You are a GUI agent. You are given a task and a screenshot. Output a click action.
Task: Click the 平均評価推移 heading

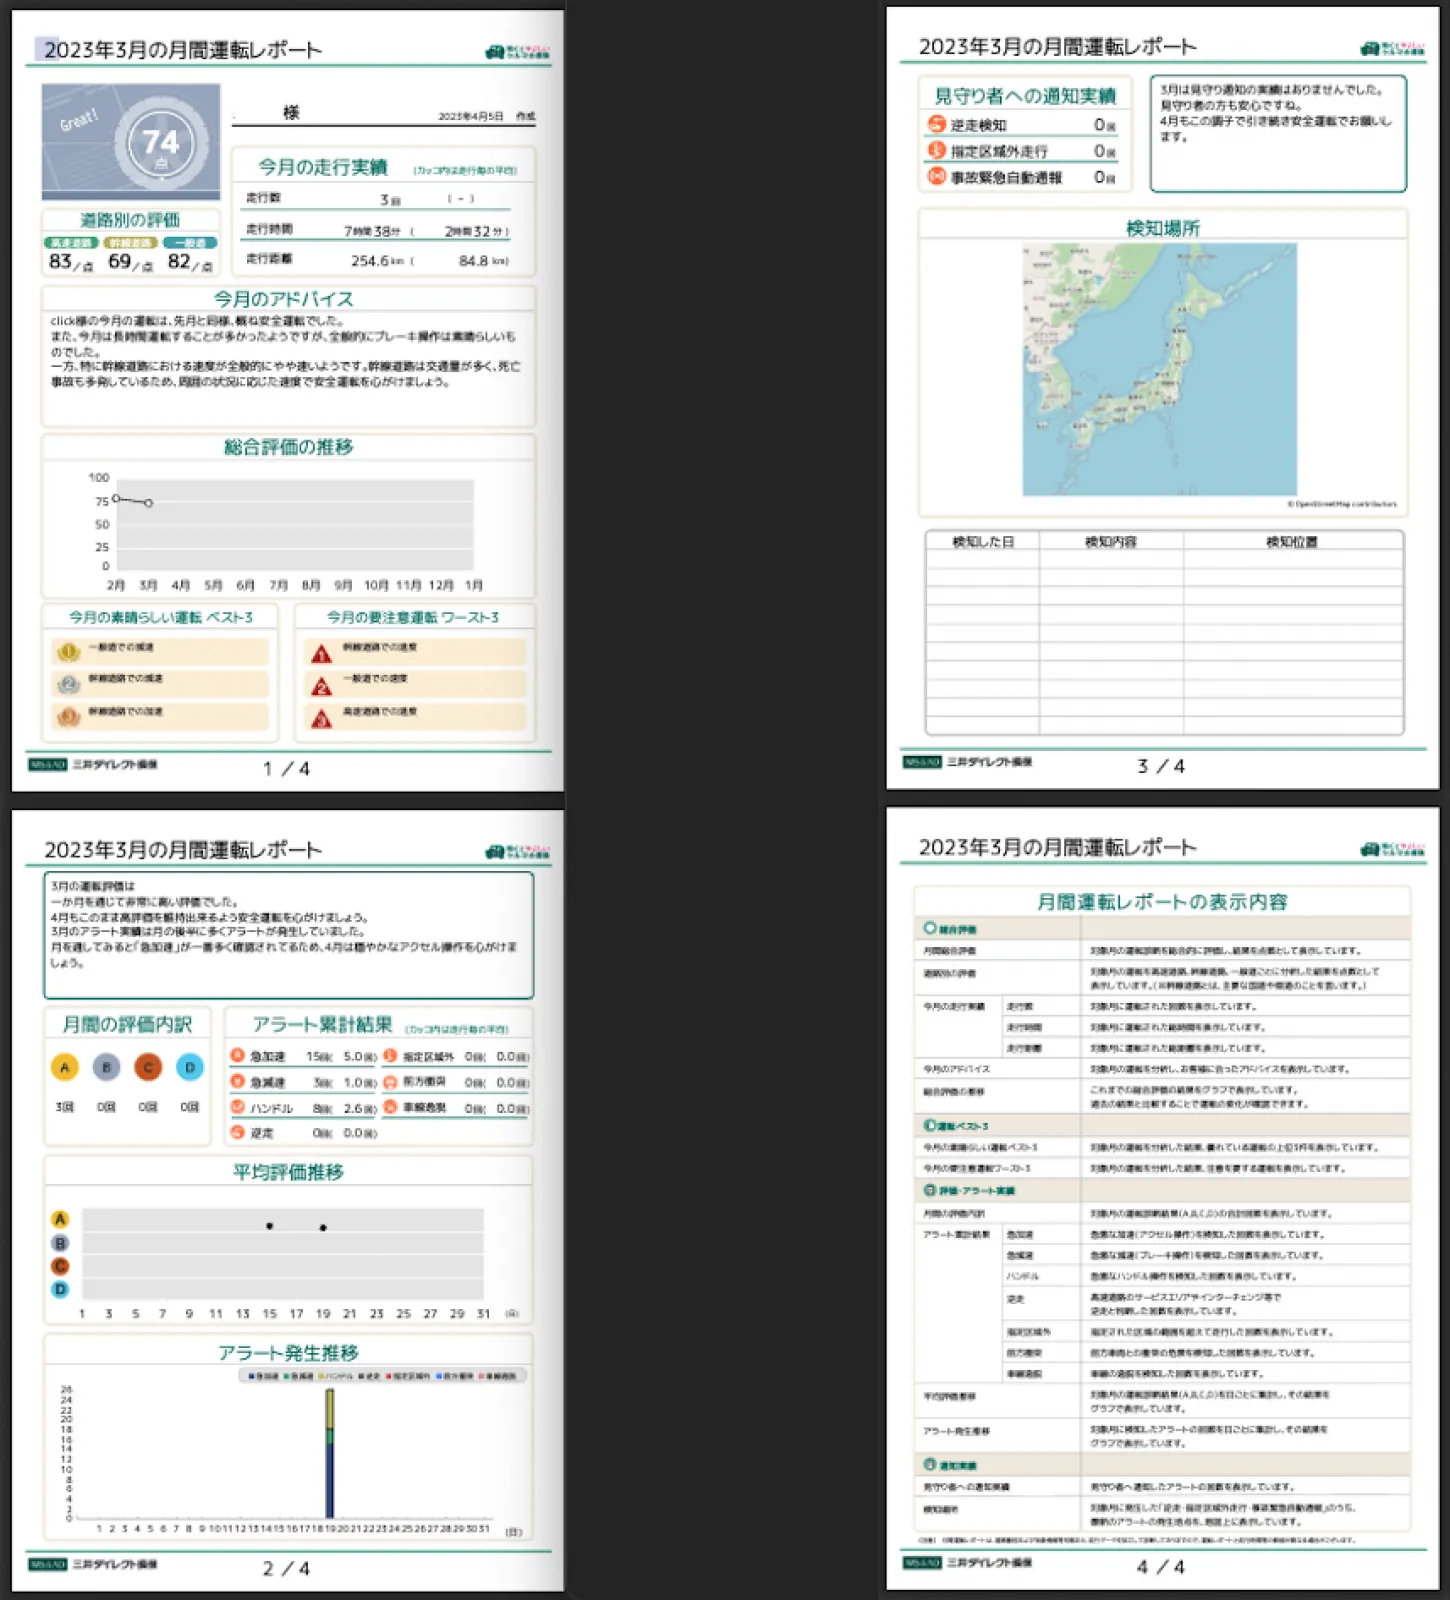point(288,1172)
